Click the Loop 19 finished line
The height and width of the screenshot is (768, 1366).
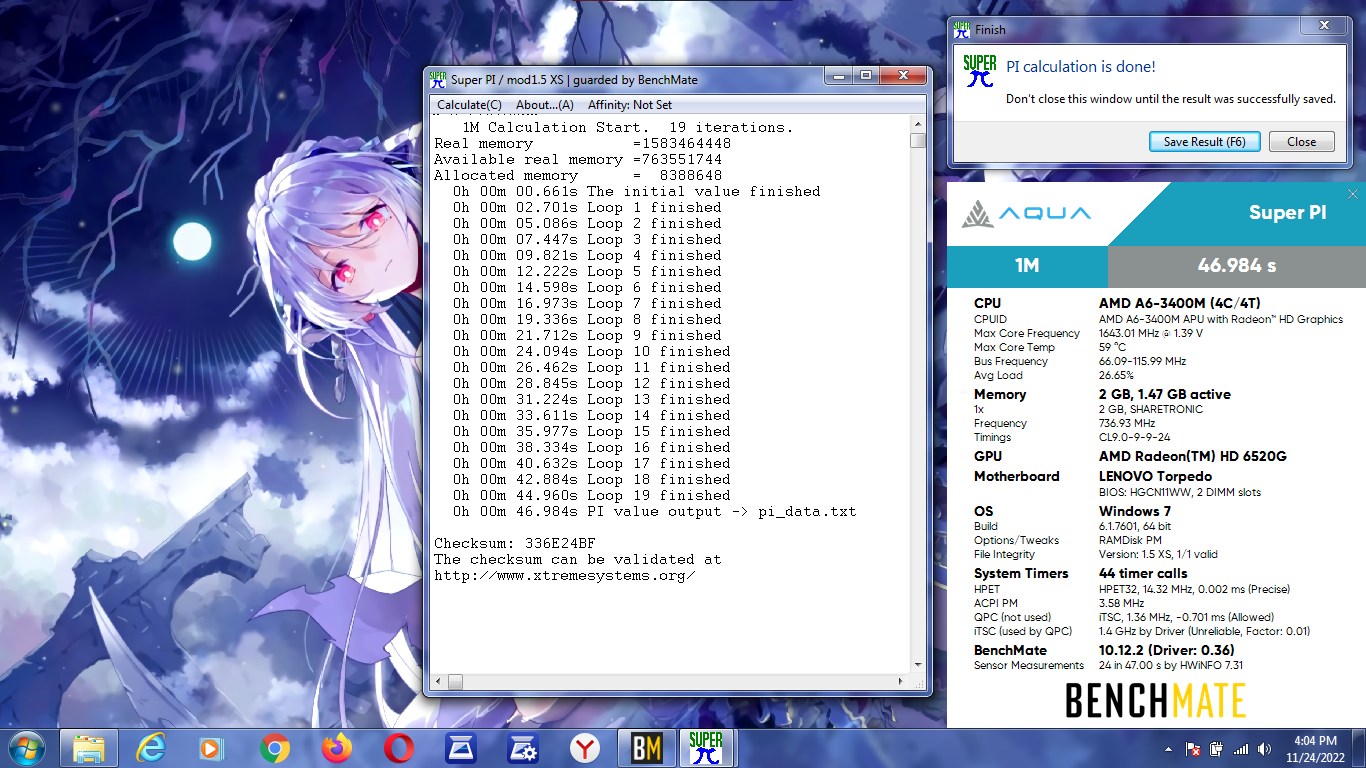click(x=591, y=495)
